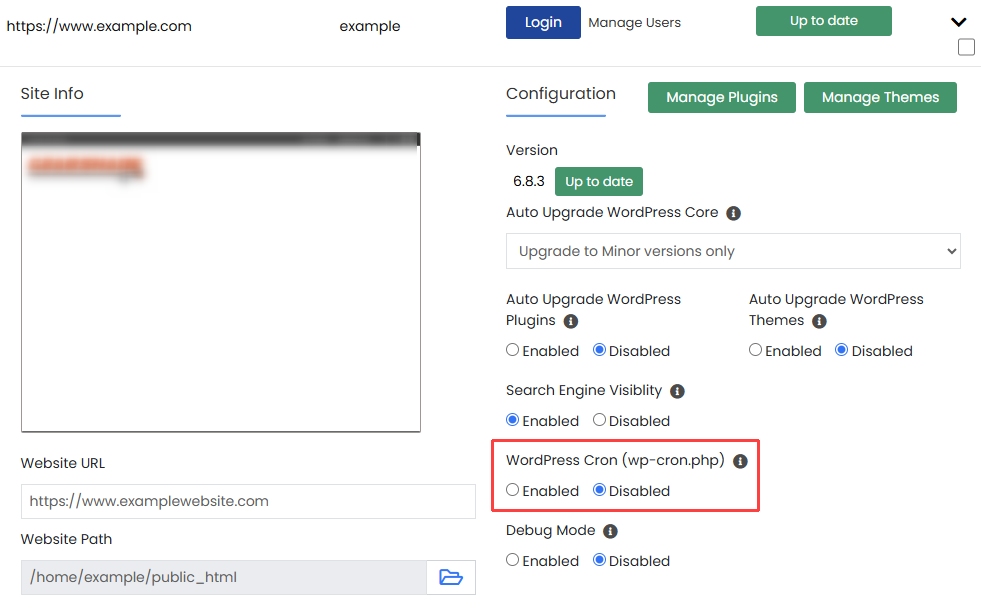The image size is (981, 609).
Task: Enable WordPress Cron radio option
Action: click(x=513, y=490)
